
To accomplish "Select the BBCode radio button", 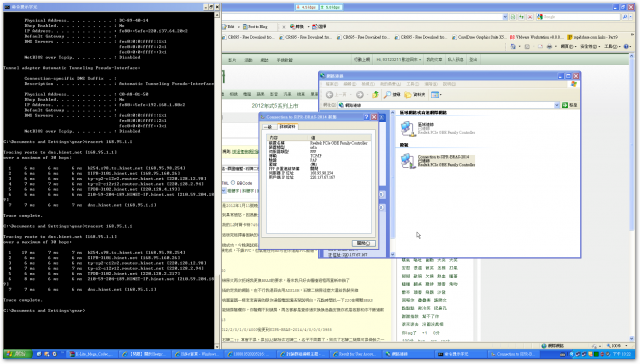I will tap(233, 182).
